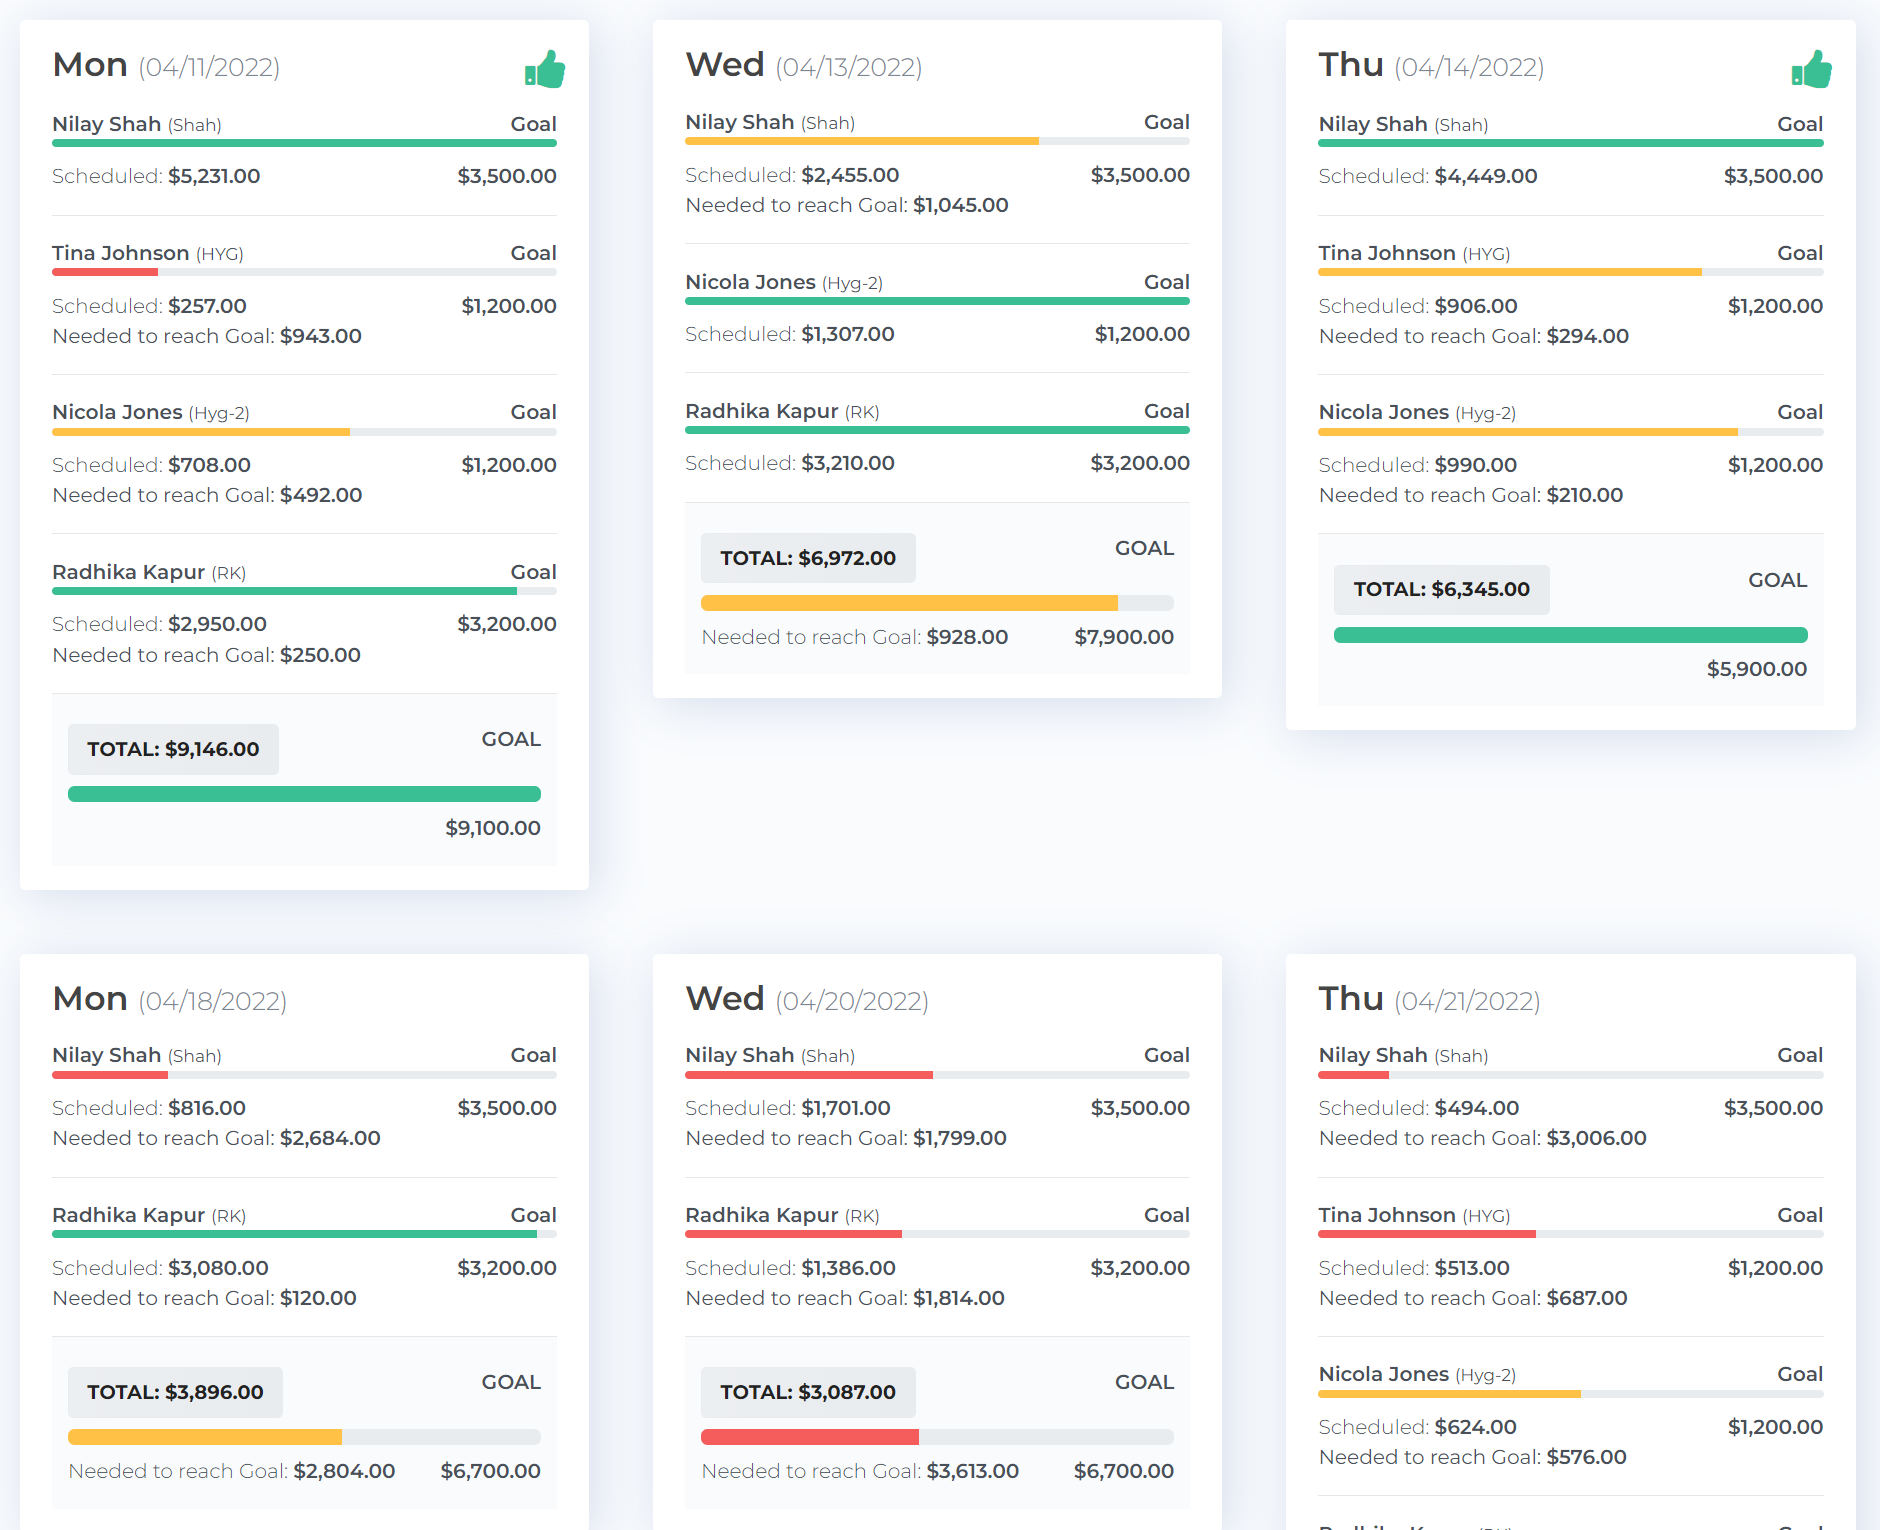The width and height of the screenshot is (1880, 1530).
Task: Select the TOTAL: $6,345.00 badge
Action: pyautogui.click(x=1441, y=590)
